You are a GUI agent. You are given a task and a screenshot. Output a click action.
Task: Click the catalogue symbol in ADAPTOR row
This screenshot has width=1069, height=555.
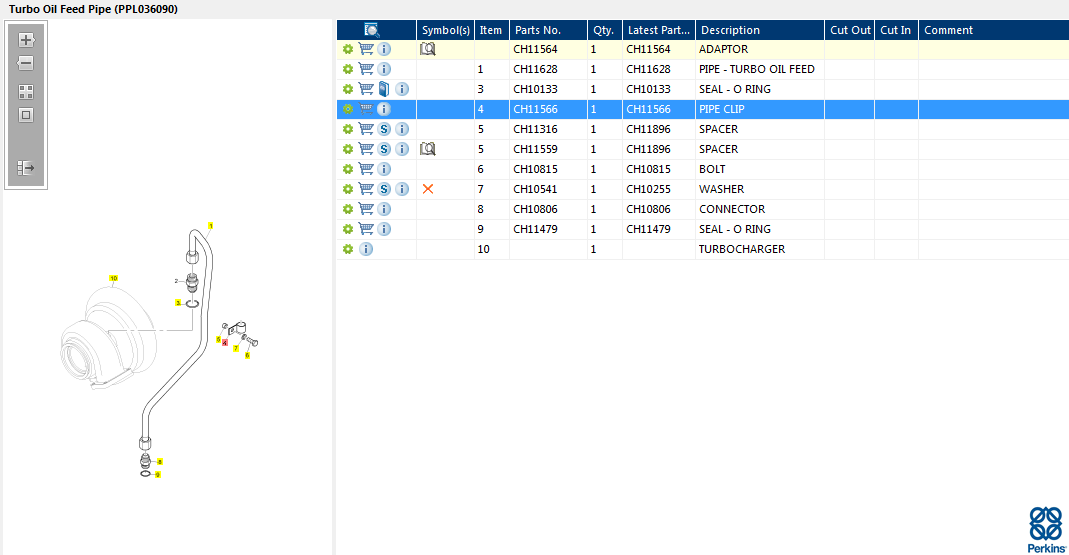tap(428, 49)
